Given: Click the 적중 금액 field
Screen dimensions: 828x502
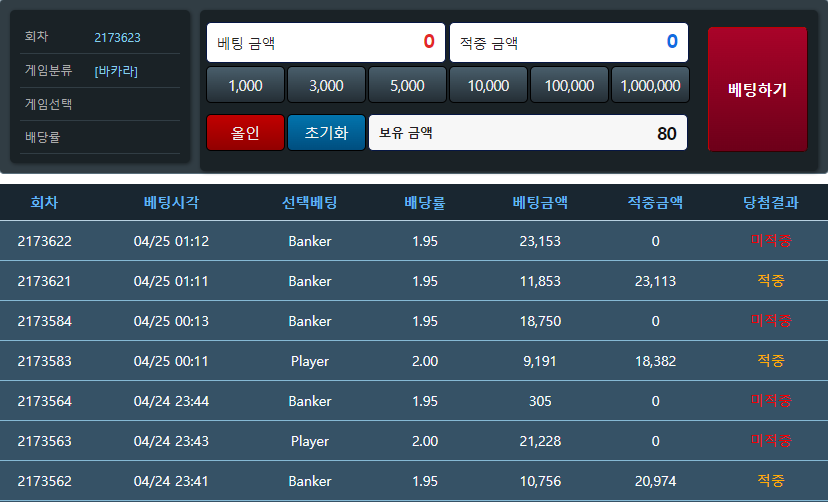Looking at the screenshot, I should [x=568, y=43].
